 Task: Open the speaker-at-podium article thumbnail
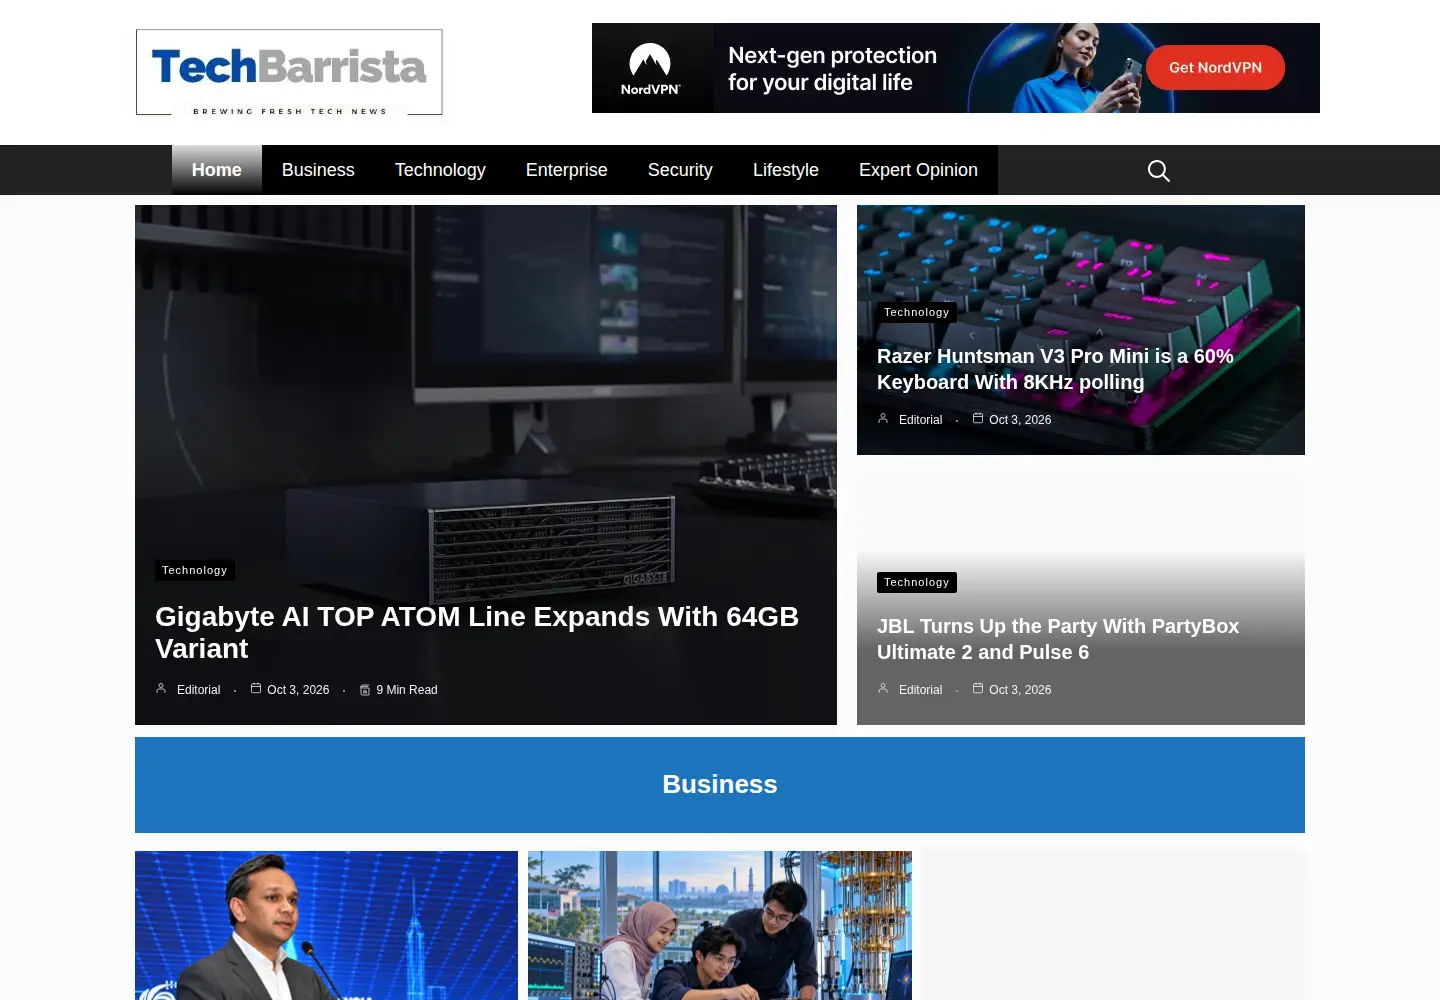tap(326, 925)
